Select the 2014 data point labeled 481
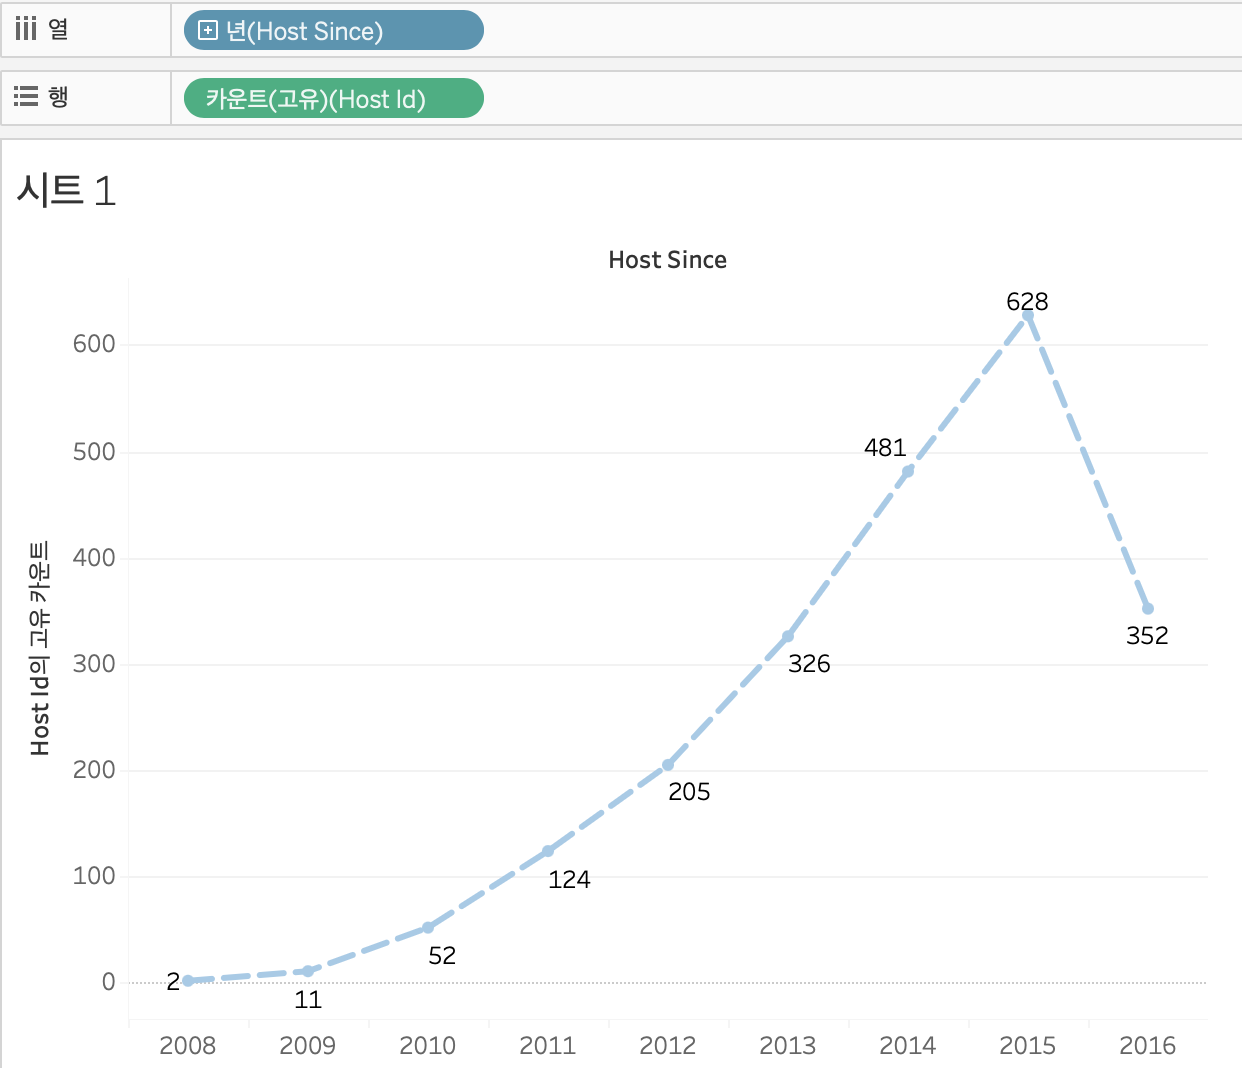This screenshot has width=1242, height=1068. pyautogui.click(x=908, y=472)
